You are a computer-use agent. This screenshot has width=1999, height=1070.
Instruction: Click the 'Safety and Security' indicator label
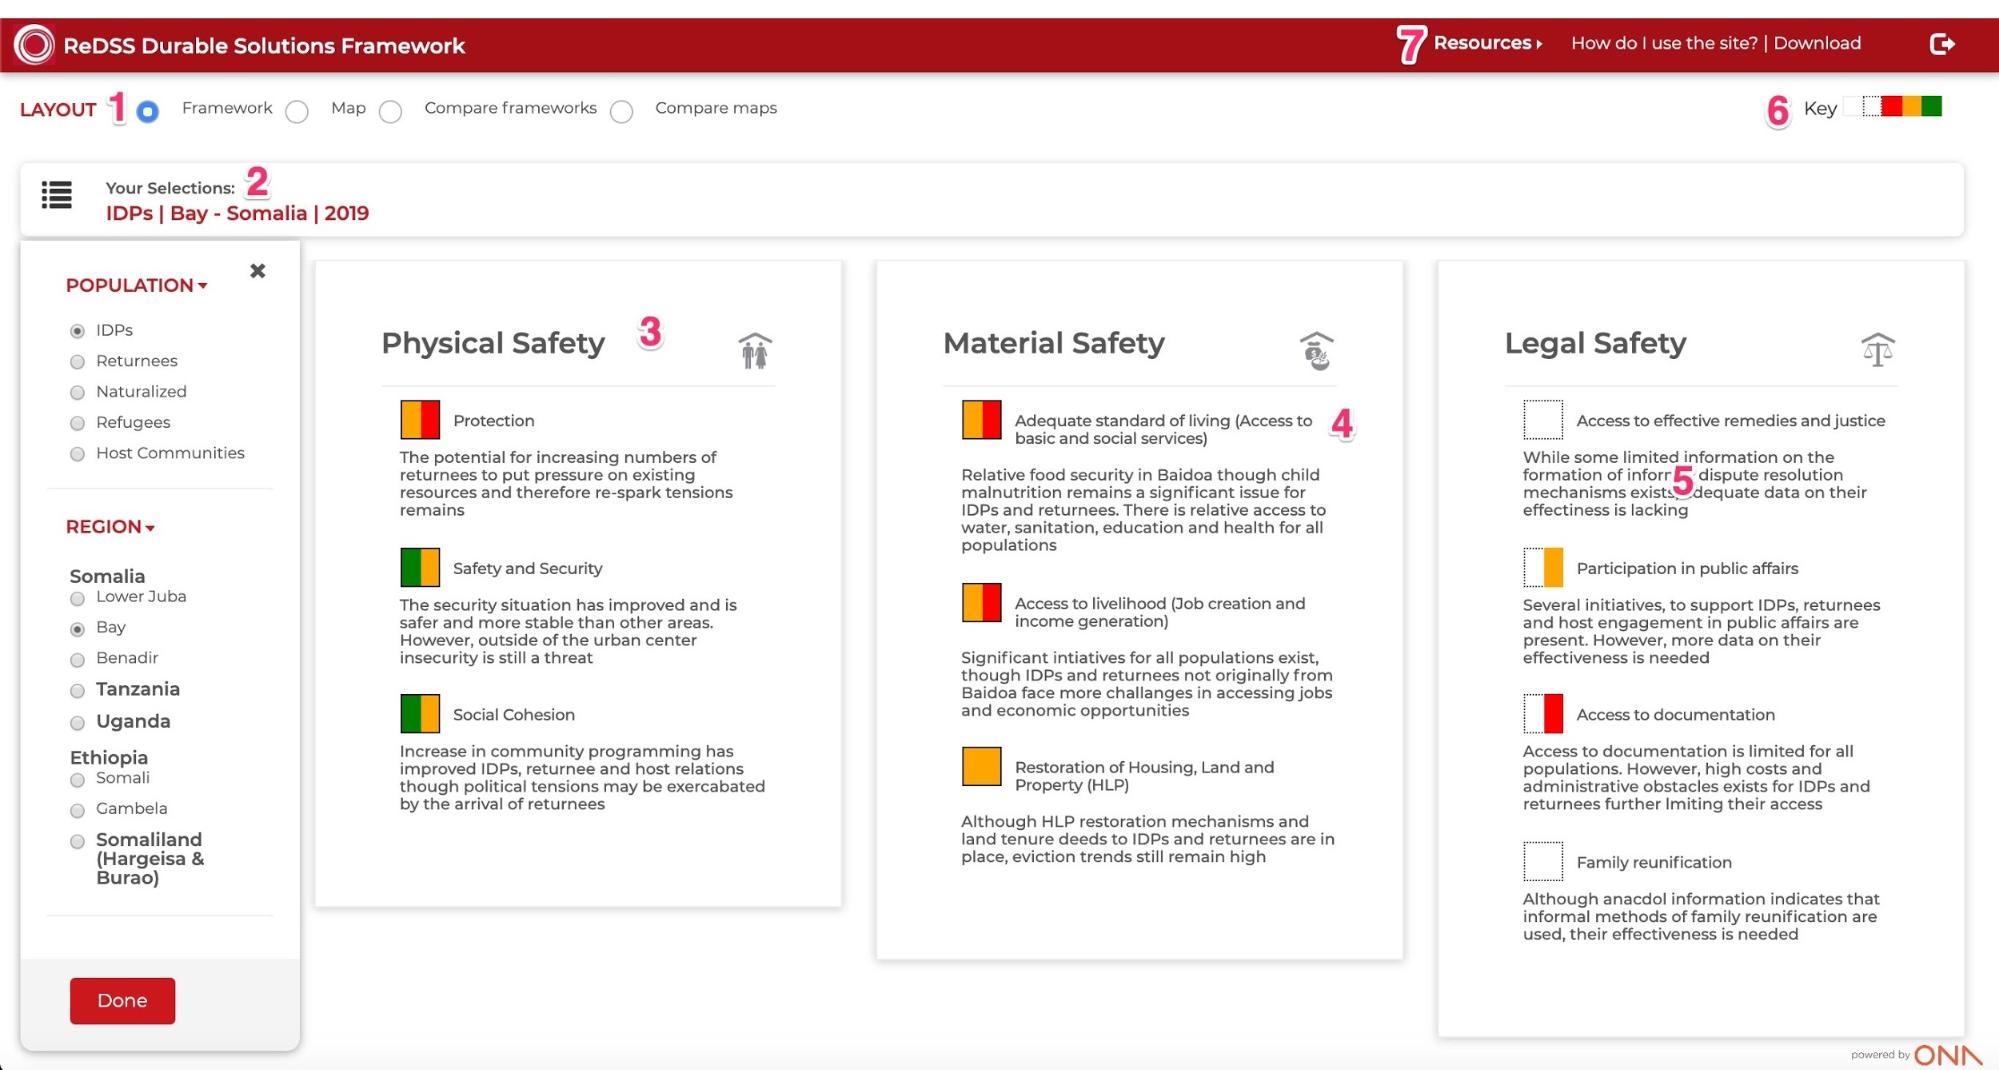(x=527, y=568)
